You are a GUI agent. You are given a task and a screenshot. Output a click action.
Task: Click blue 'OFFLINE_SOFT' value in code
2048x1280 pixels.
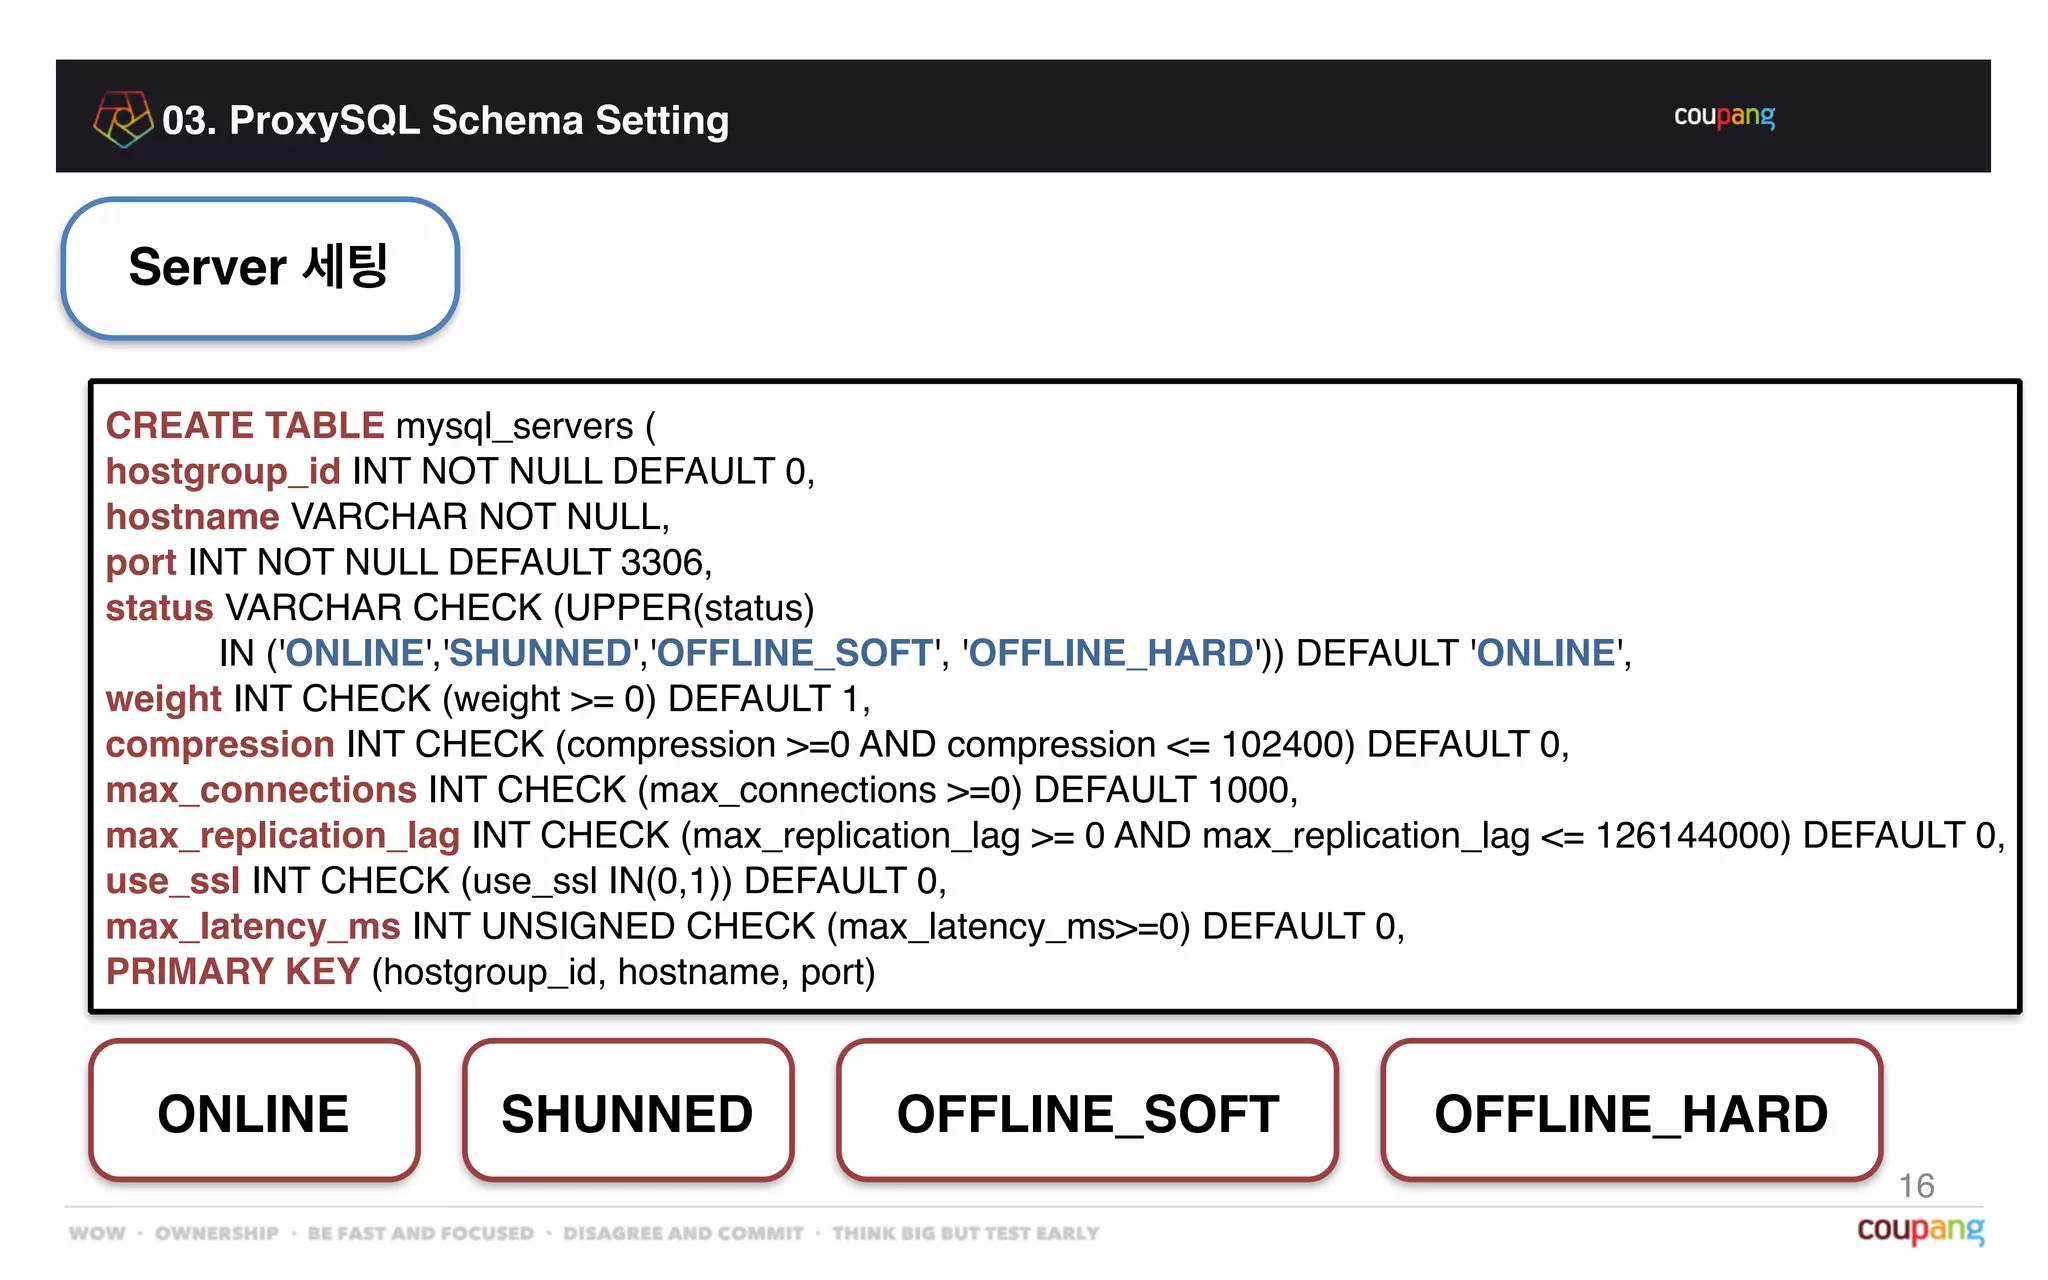tap(795, 654)
